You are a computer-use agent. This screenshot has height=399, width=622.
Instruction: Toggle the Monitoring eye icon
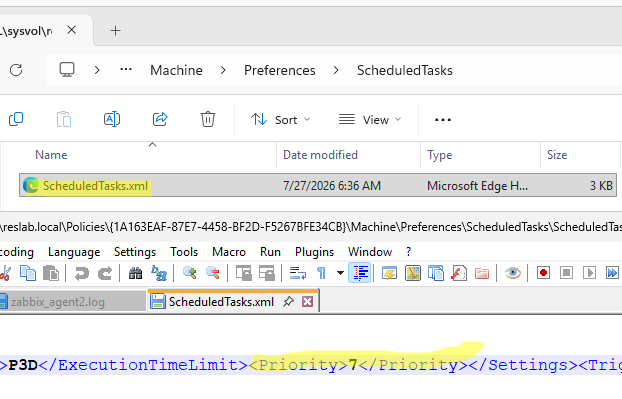click(513, 273)
